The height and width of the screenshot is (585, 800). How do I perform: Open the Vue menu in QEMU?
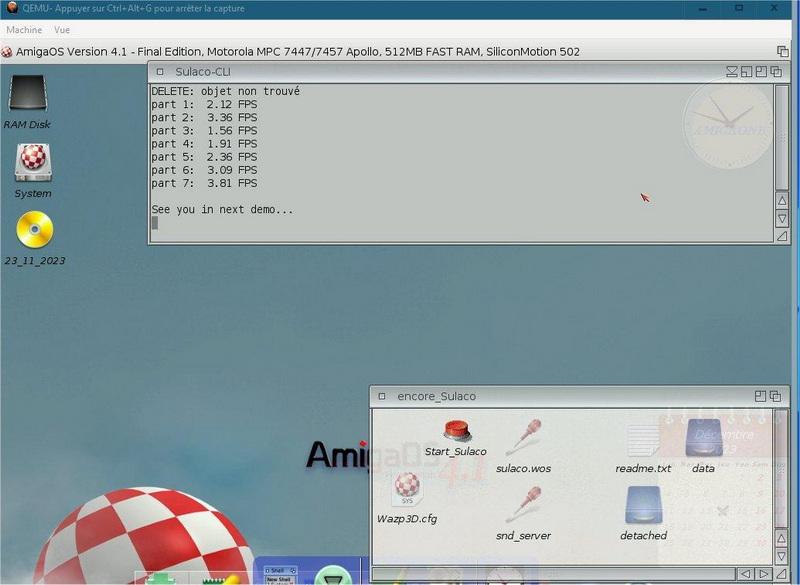[62, 30]
